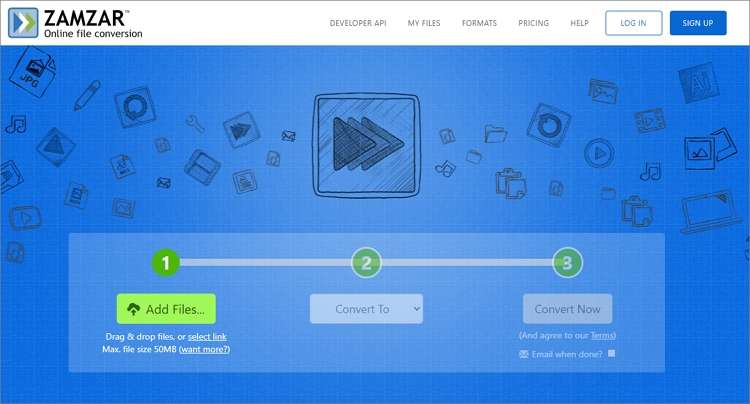Open the Formats menu item
The image size is (750, 404).
(479, 23)
